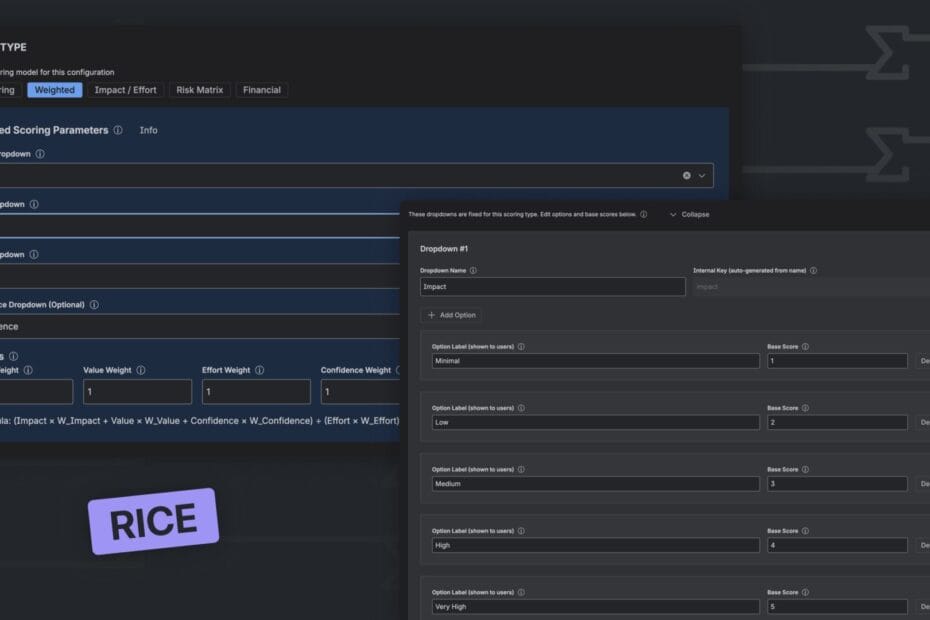The height and width of the screenshot is (620, 930).
Task: Click the Info link beside Scoring Parameters
Action: point(148,130)
